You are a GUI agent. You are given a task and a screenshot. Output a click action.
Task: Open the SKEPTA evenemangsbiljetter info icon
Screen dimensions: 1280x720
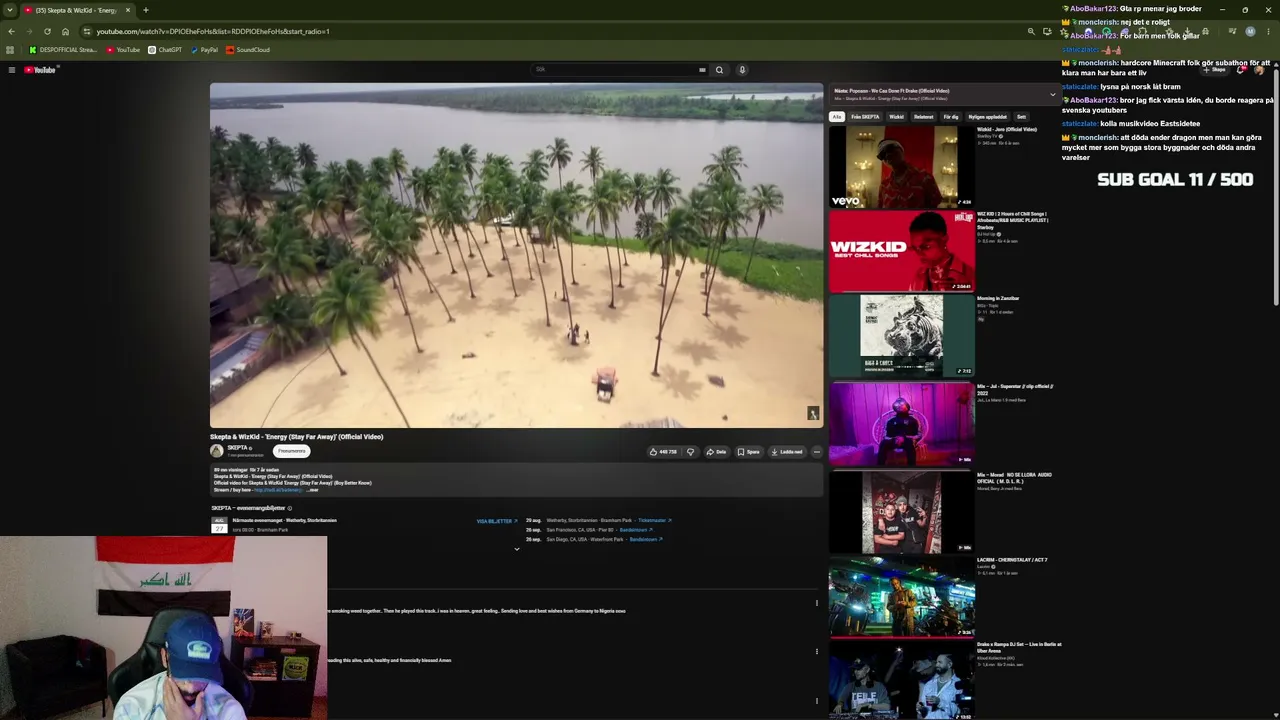tap(290, 508)
